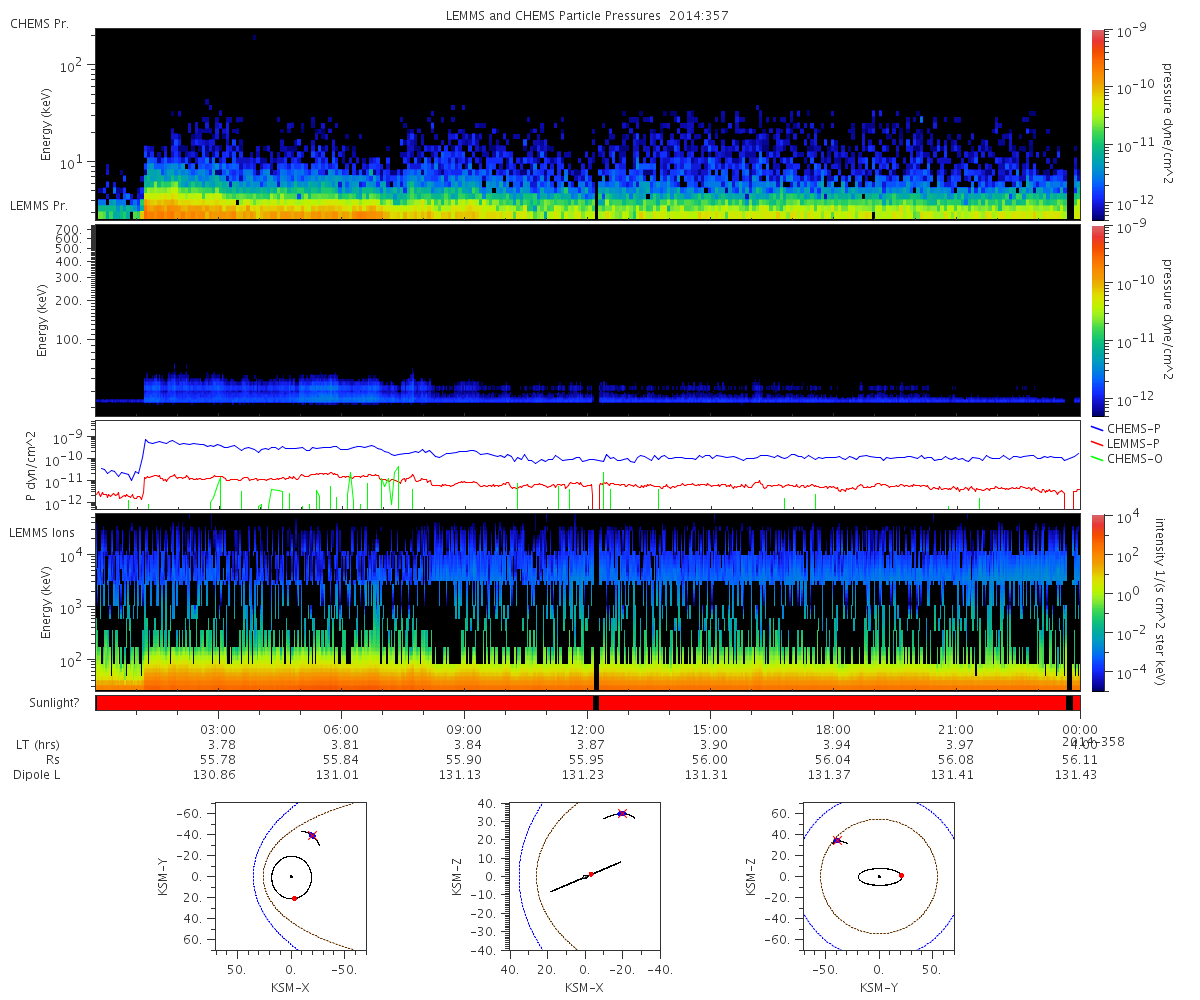Click the red dot in the middle KSM-X/KSM-Z plot
The width and height of the screenshot is (1200, 1000).
591,874
